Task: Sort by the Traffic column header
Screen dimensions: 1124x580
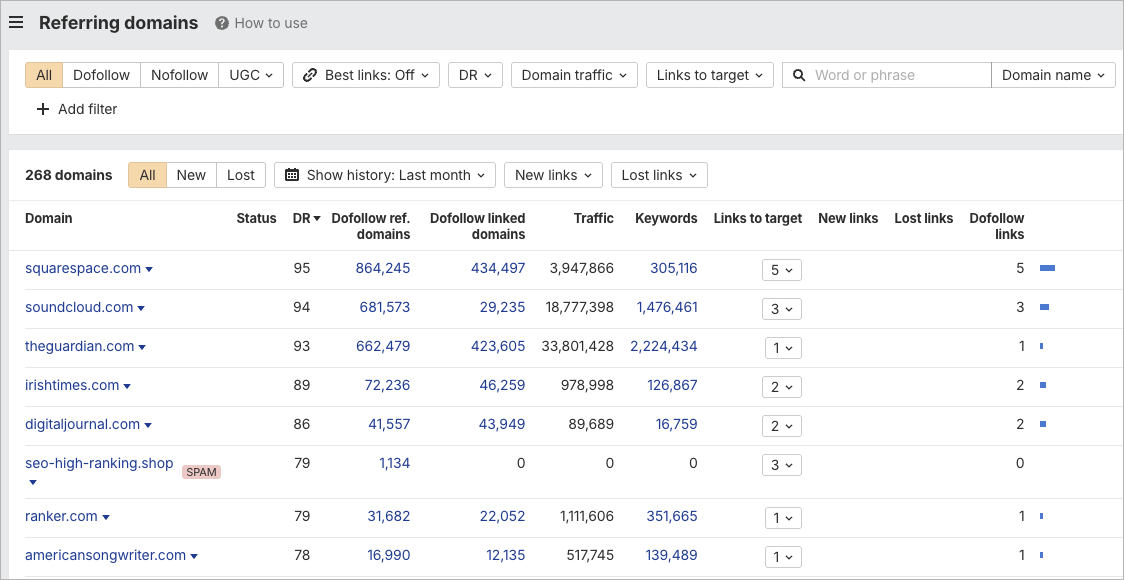Action: [x=594, y=219]
